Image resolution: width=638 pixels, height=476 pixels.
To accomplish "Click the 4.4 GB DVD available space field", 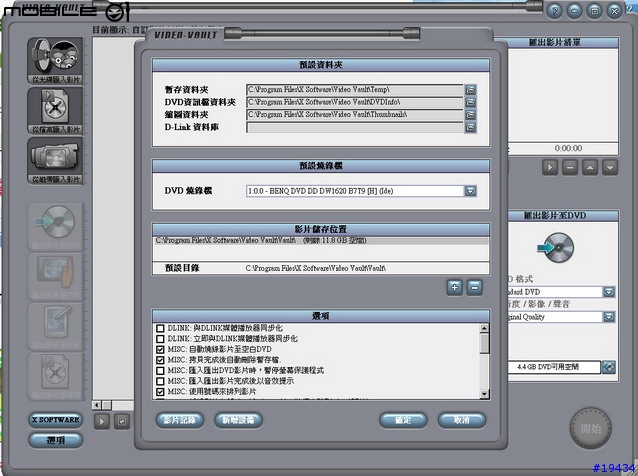I will click(554, 367).
